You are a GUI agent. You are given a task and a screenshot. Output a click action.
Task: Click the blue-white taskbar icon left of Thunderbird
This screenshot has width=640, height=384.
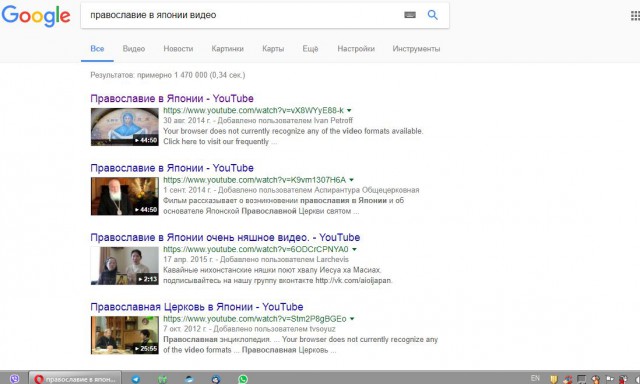click(x=189, y=379)
